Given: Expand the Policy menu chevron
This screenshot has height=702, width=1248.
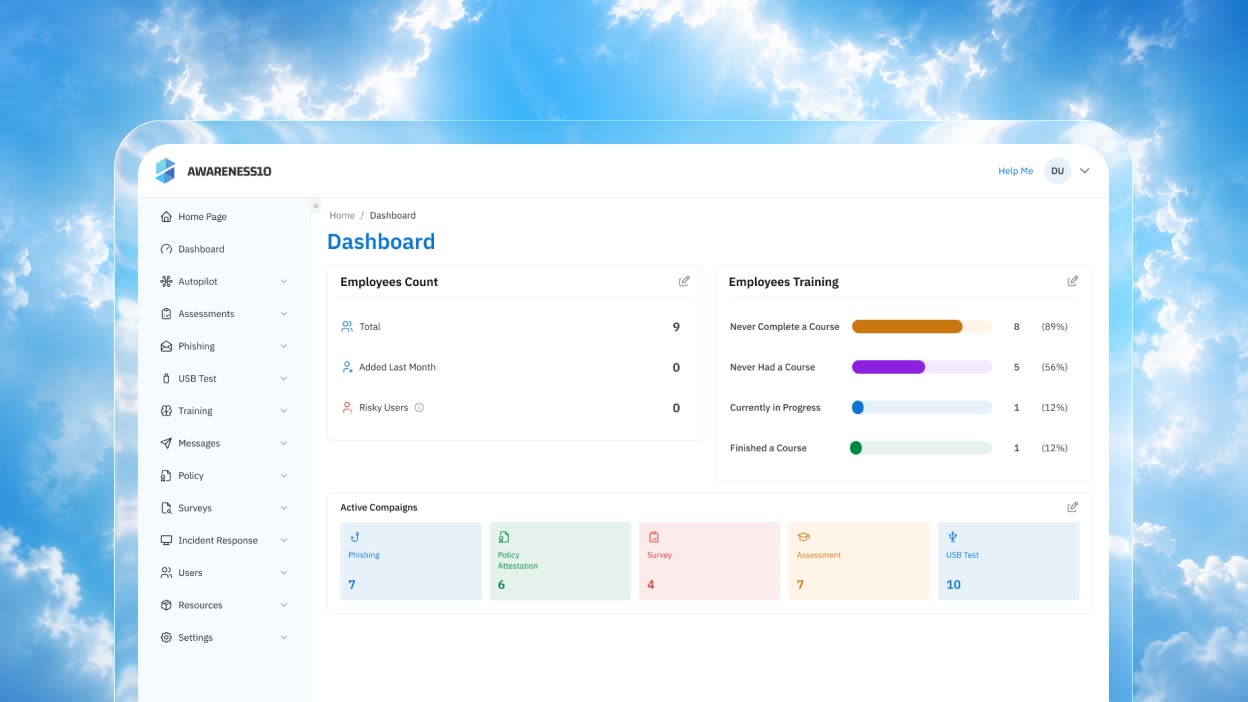Looking at the screenshot, I should pyautogui.click(x=283, y=476).
